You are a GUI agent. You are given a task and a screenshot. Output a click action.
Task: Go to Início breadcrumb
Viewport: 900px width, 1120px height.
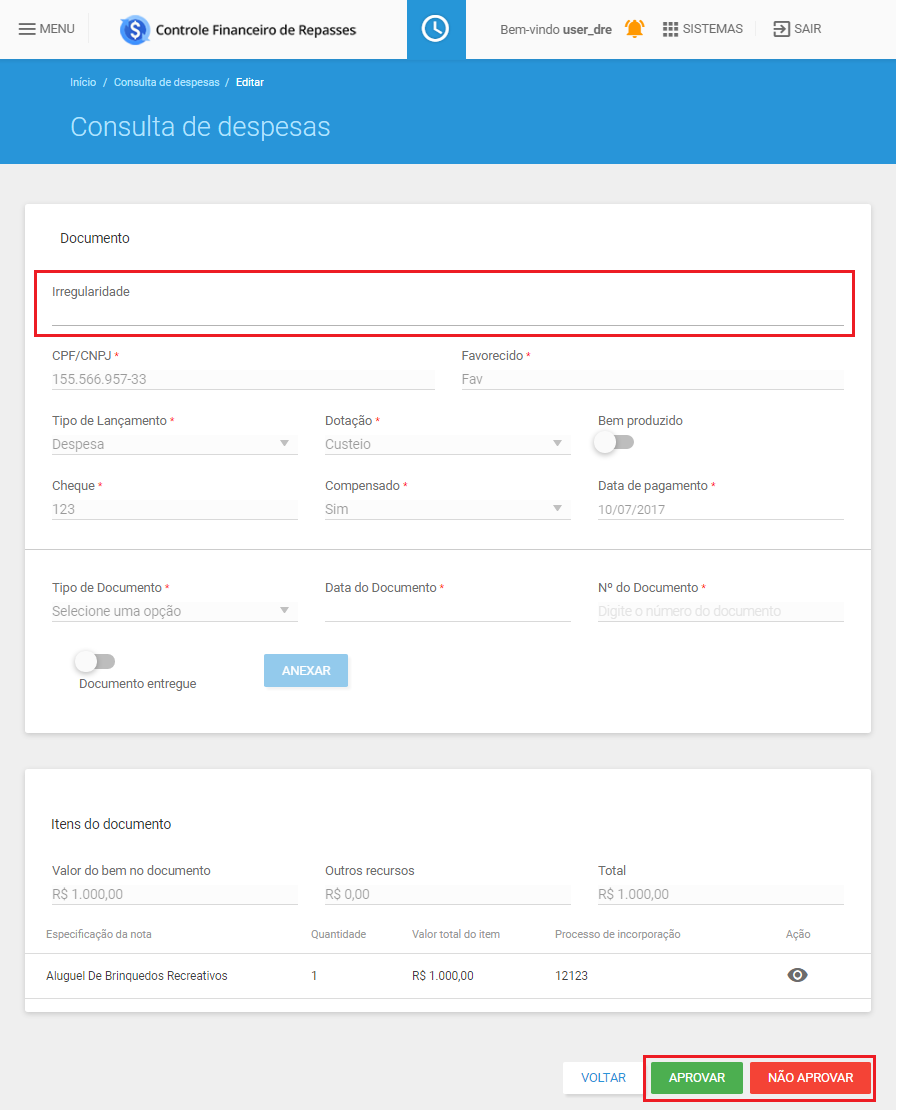pyautogui.click(x=83, y=82)
